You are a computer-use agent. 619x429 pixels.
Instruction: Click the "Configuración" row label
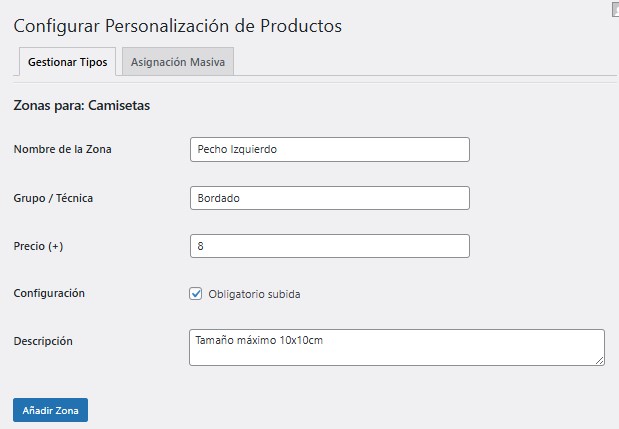tap(49, 293)
